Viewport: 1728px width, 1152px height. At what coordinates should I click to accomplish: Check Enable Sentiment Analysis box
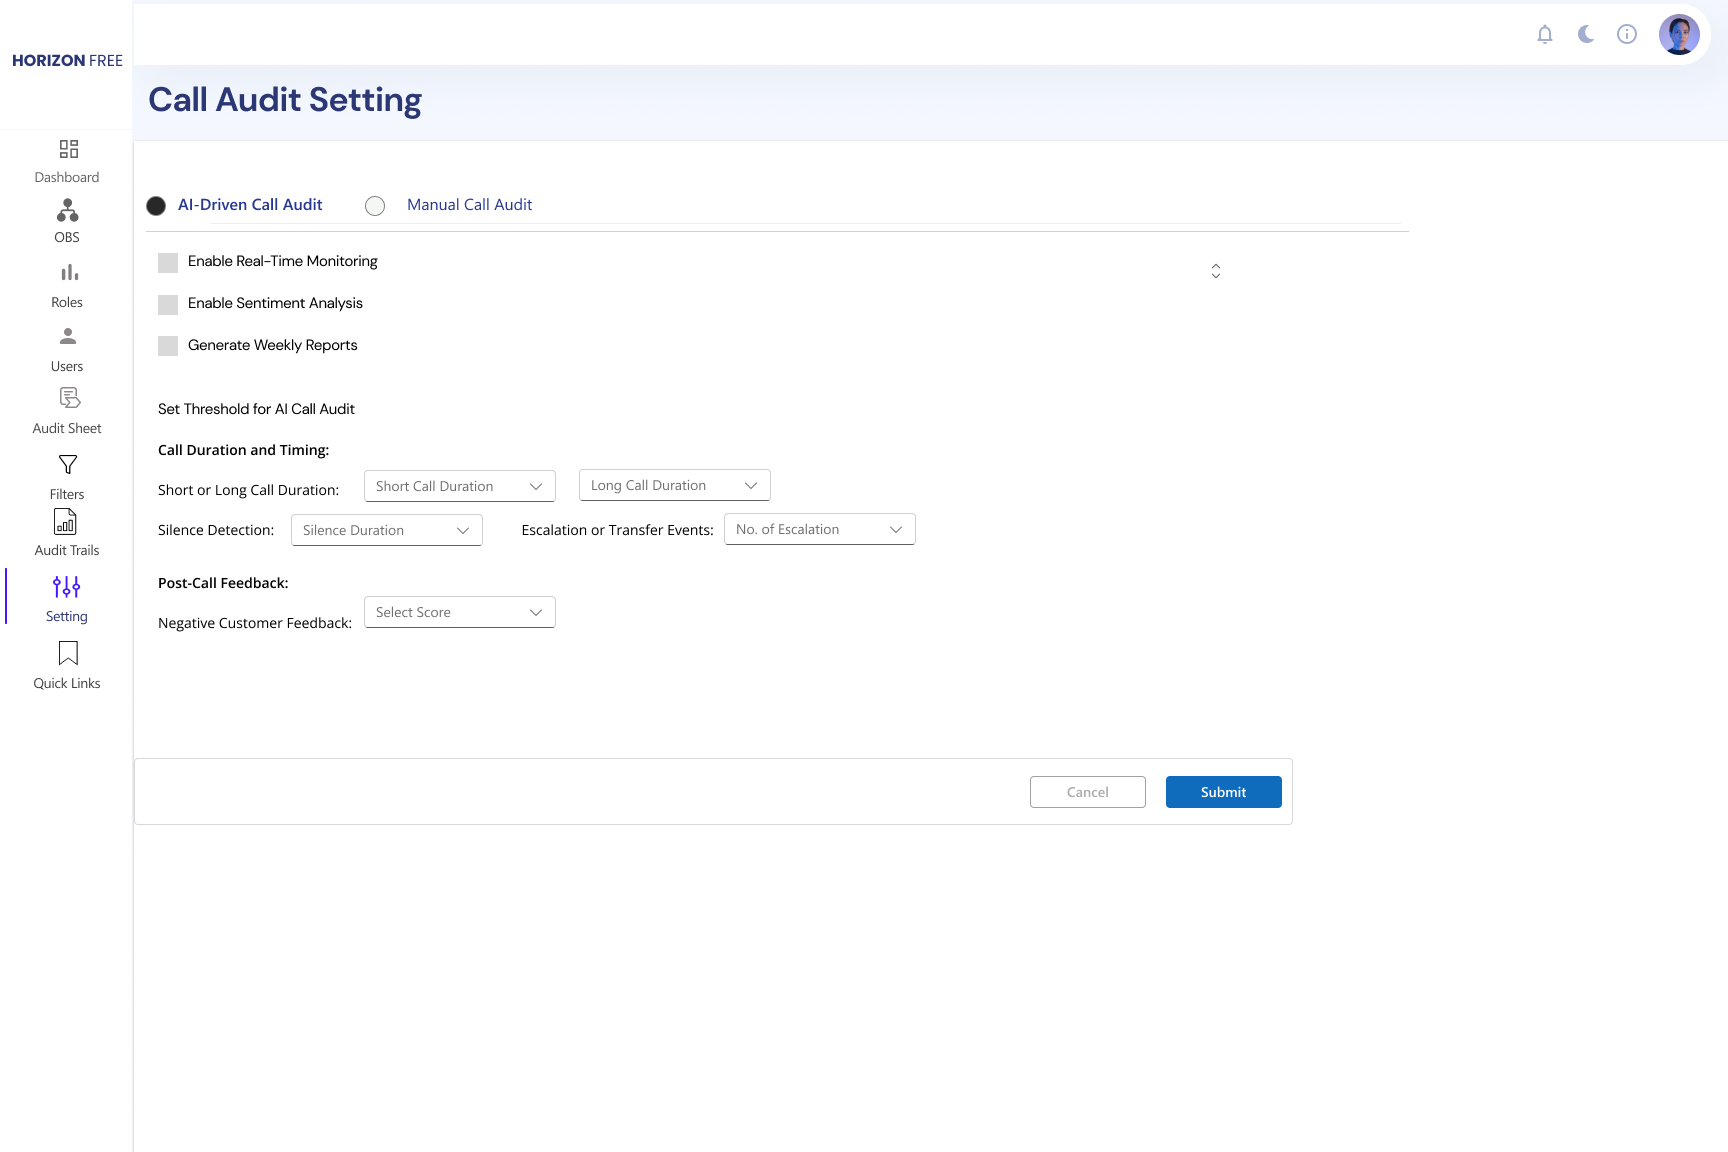coord(168,305)
